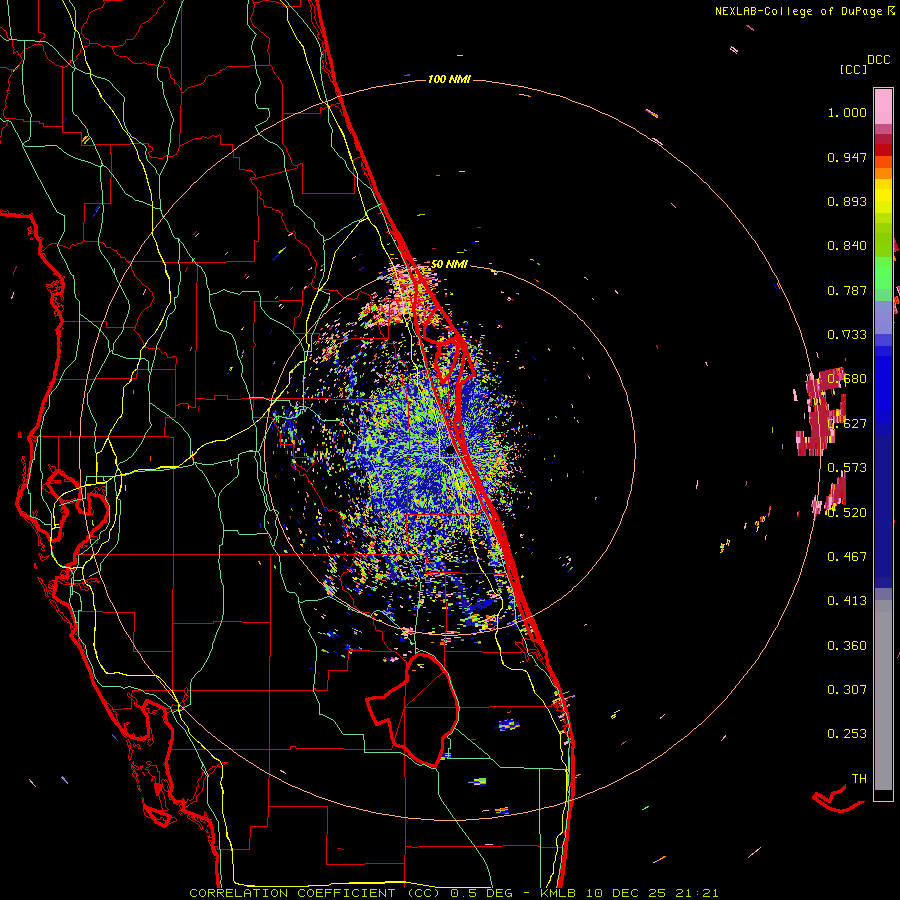The height and width of the screenshot is (900, 900).
Task: Click the "10 DEC 25" date in the caption
Action: click(x=626, y=893)
